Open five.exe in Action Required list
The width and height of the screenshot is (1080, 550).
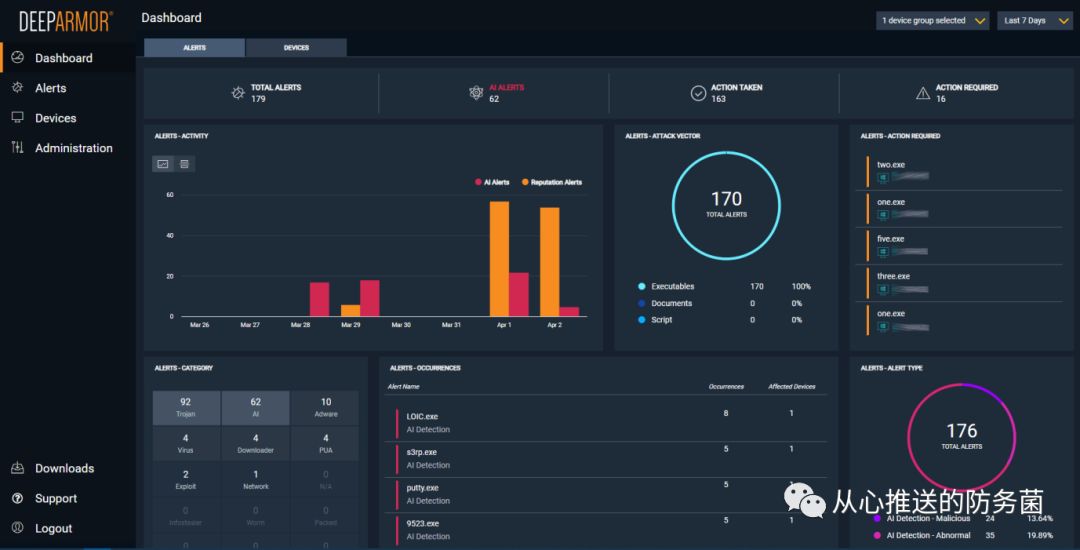964,246
